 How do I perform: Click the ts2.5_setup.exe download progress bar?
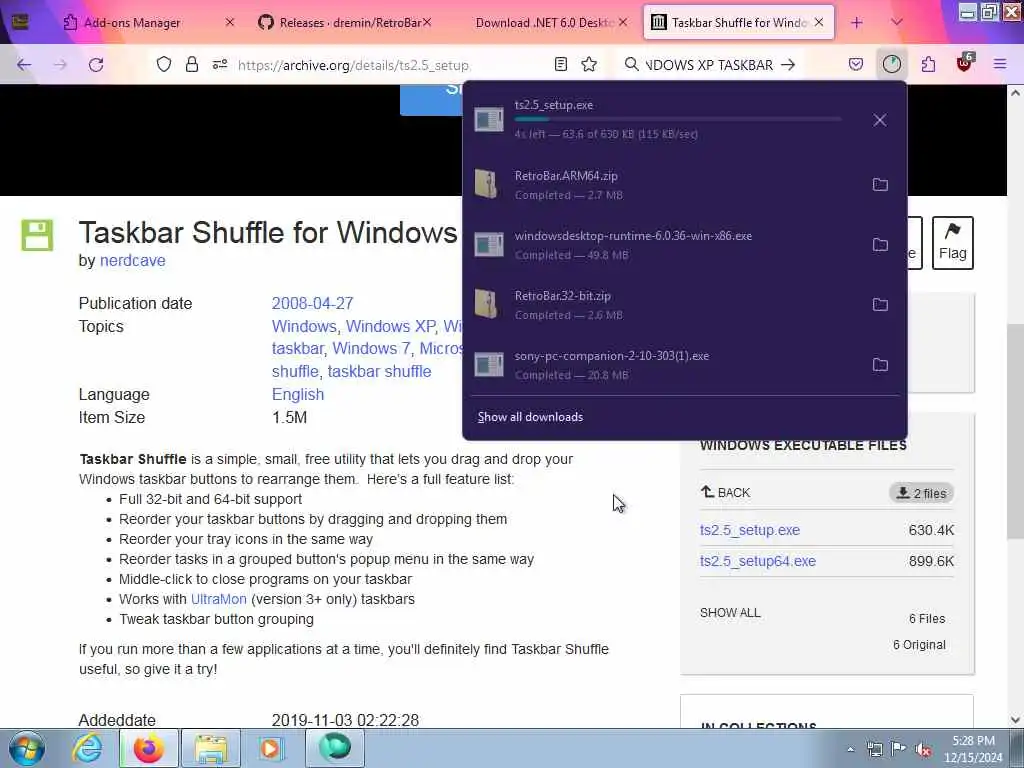tap(678, 119)
